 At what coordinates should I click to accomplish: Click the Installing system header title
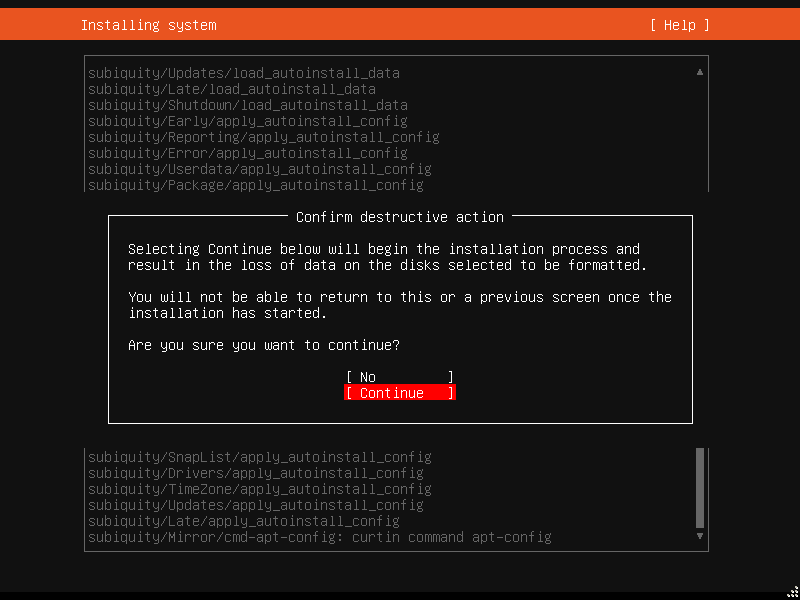(148, 25)
